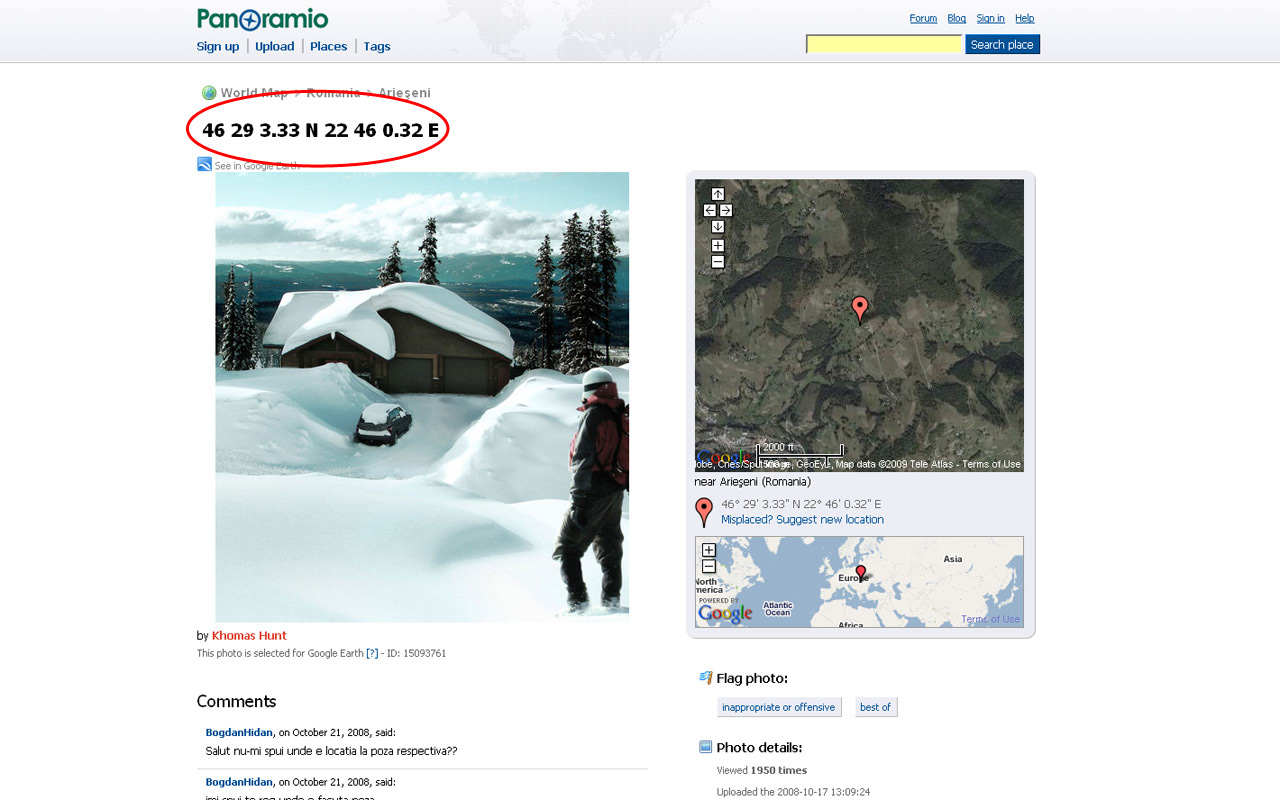Screen dimensions: 1280x800
Task: Open the snowy cabin photo
Action: click(422, 397)
